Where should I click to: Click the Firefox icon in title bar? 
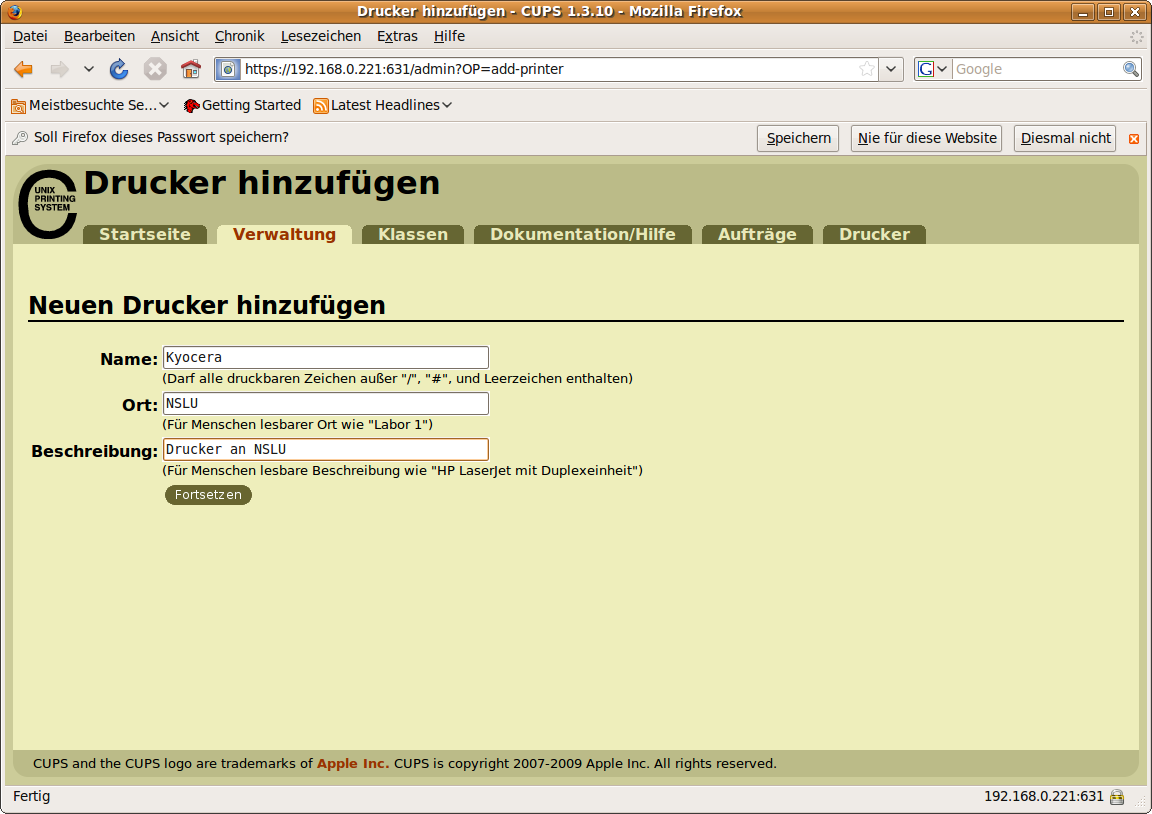click(x=14, y=11)
